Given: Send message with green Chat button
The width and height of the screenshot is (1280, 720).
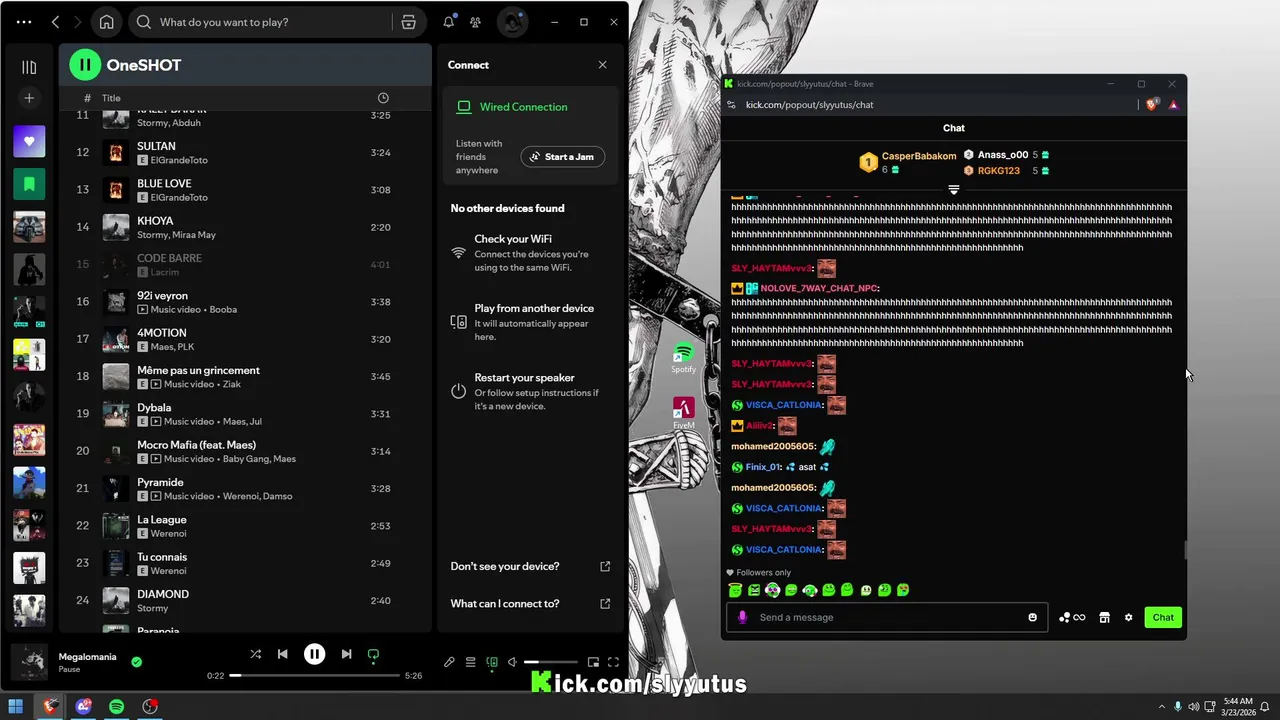Looking at the screenshot, I should point(1163,617).
